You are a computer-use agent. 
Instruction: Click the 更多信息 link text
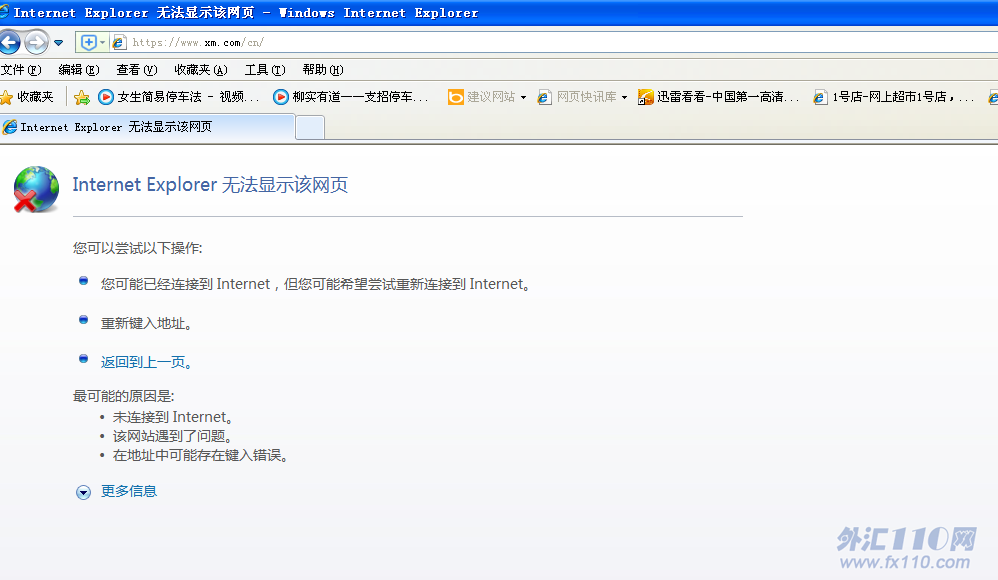tap(129, 492)
